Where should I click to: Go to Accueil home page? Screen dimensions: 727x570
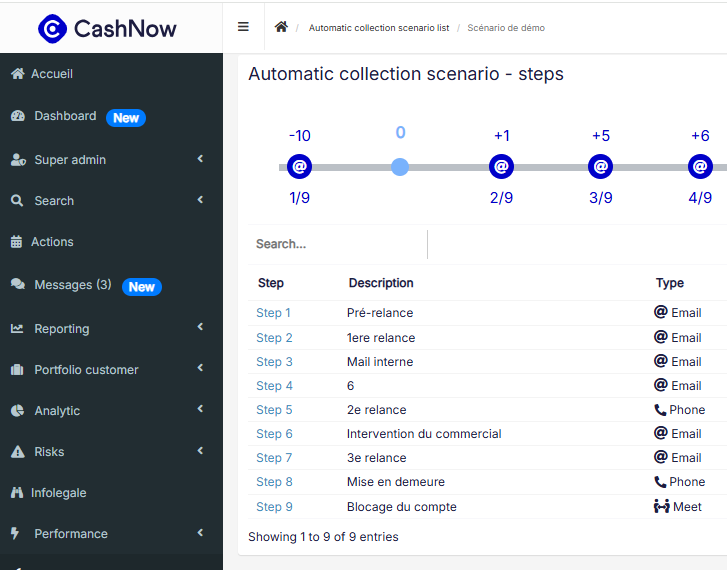pos(51,74)
